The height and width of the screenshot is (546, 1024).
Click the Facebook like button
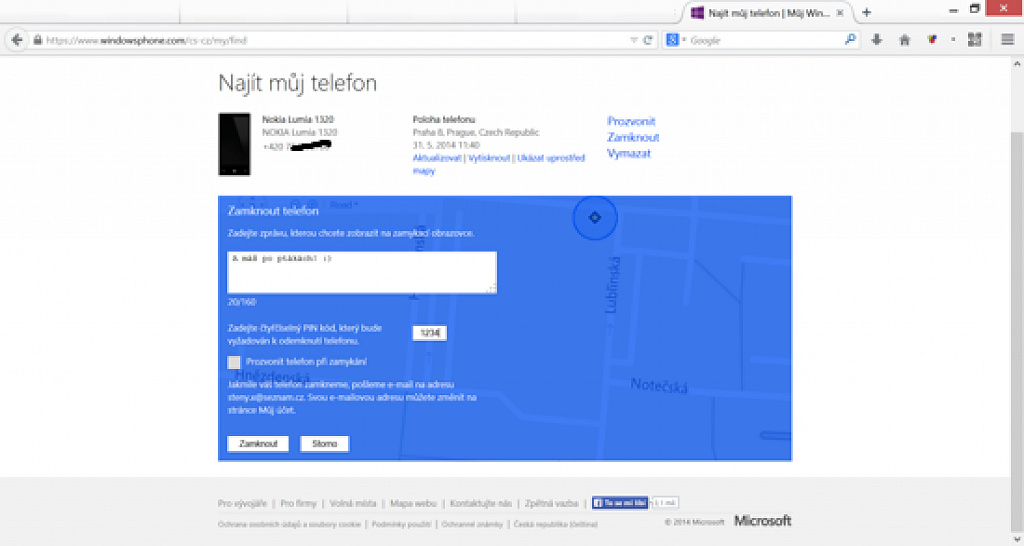point(620,503)
